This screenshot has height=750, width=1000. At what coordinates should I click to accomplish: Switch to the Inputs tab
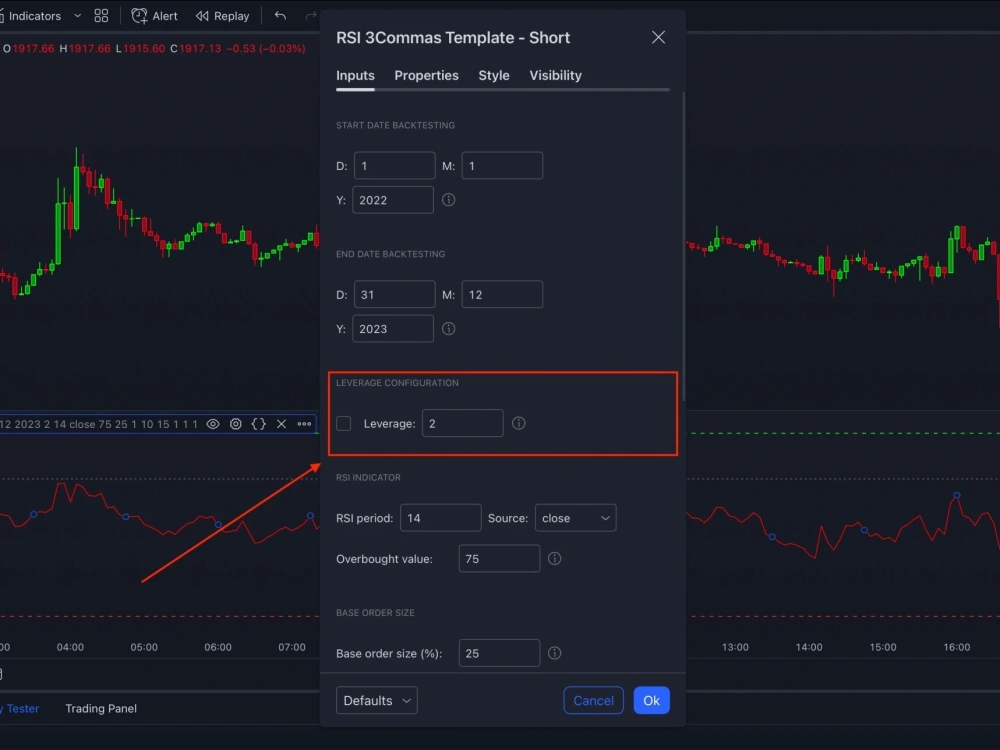tap(355, 75)
